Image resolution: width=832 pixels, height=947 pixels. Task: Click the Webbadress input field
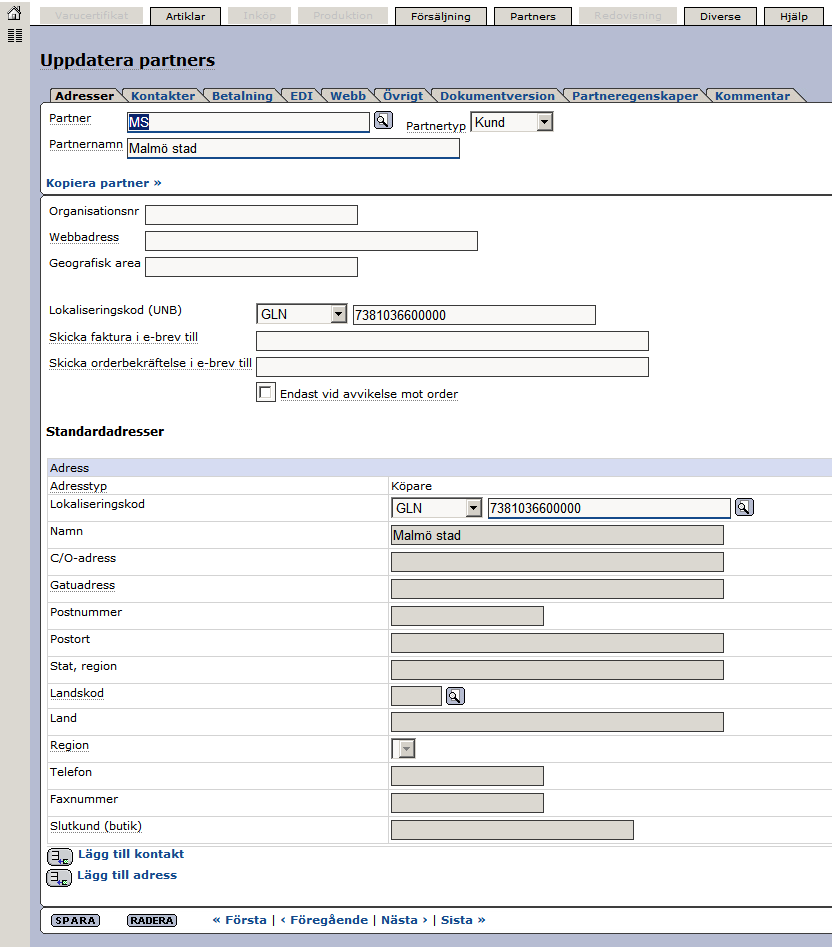click(x=312, y=241)
